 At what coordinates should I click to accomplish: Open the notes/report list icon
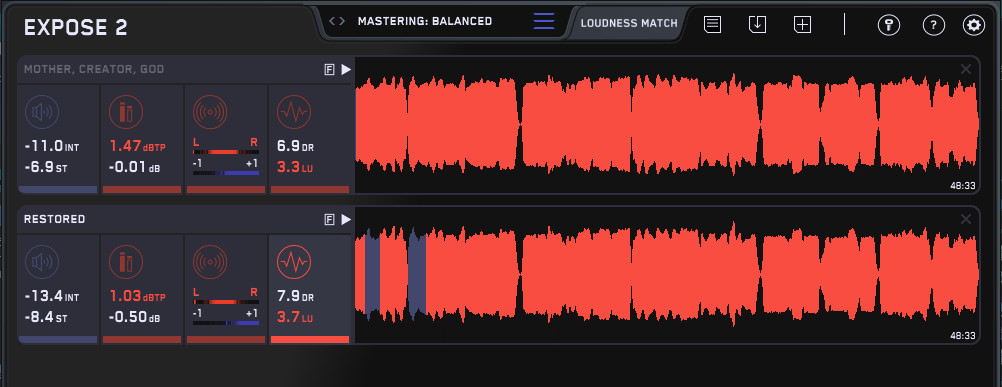(713, 25)
